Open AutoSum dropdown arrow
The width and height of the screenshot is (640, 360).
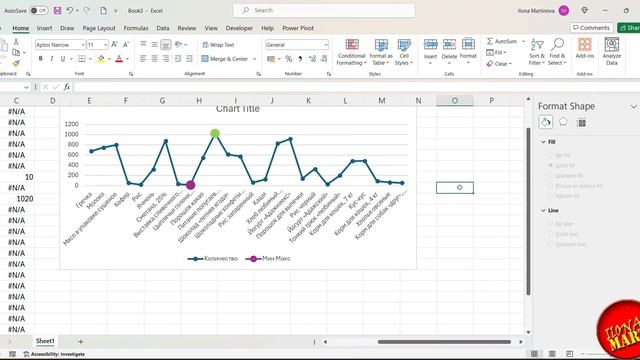(x=523, y=41)
